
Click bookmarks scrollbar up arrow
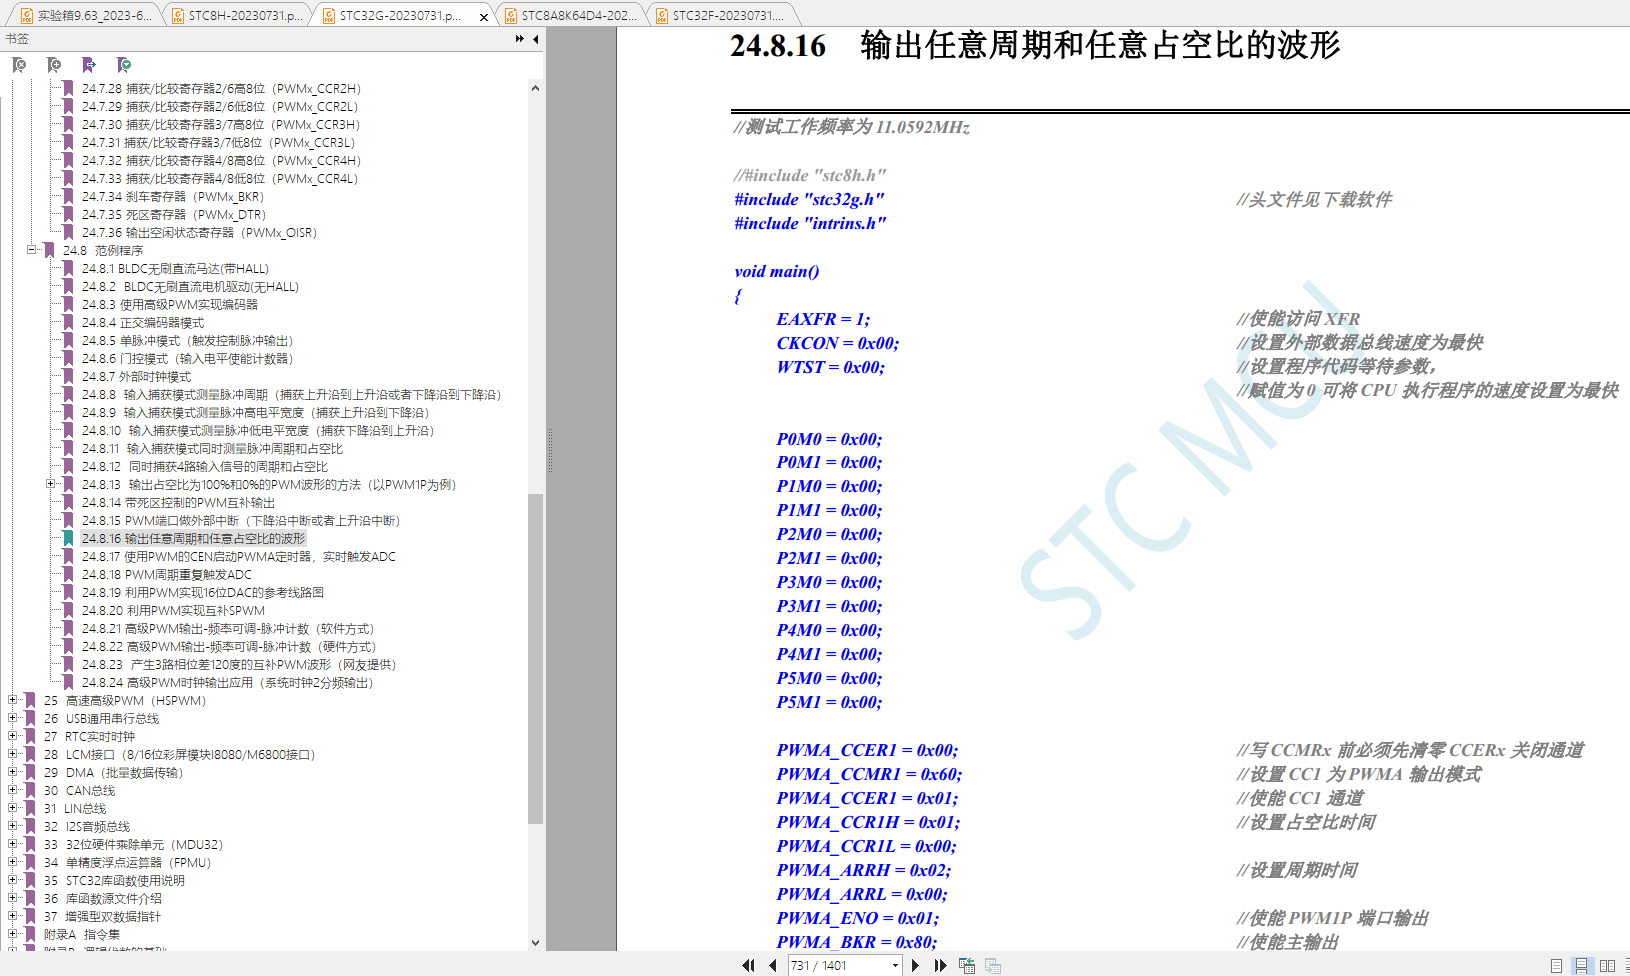click(535, 88)
